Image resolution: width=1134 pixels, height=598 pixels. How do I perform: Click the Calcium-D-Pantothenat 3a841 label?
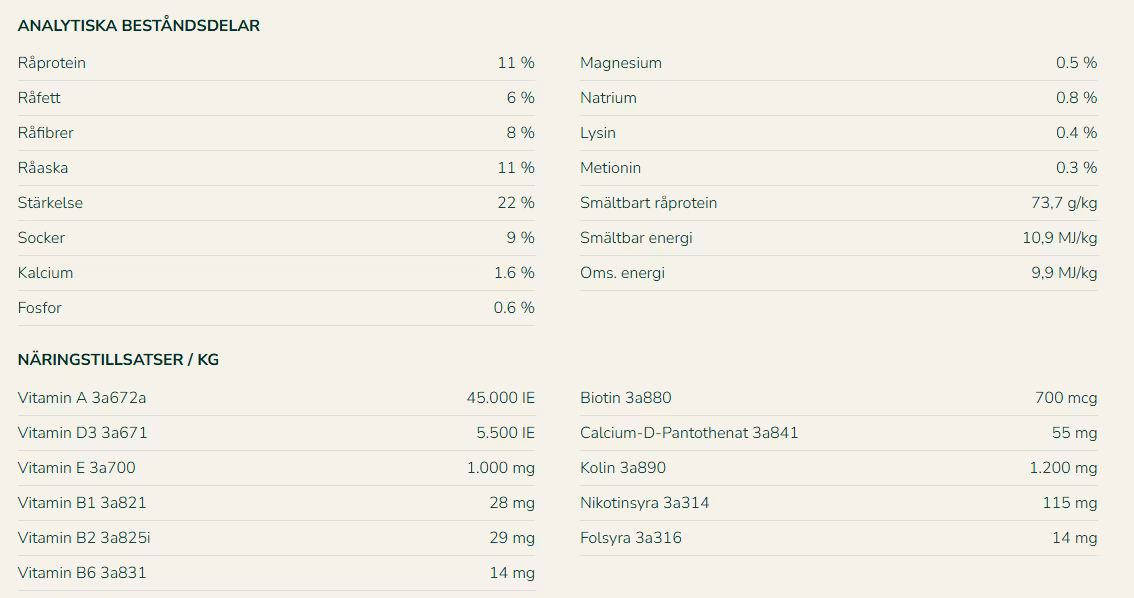(689, 433)
